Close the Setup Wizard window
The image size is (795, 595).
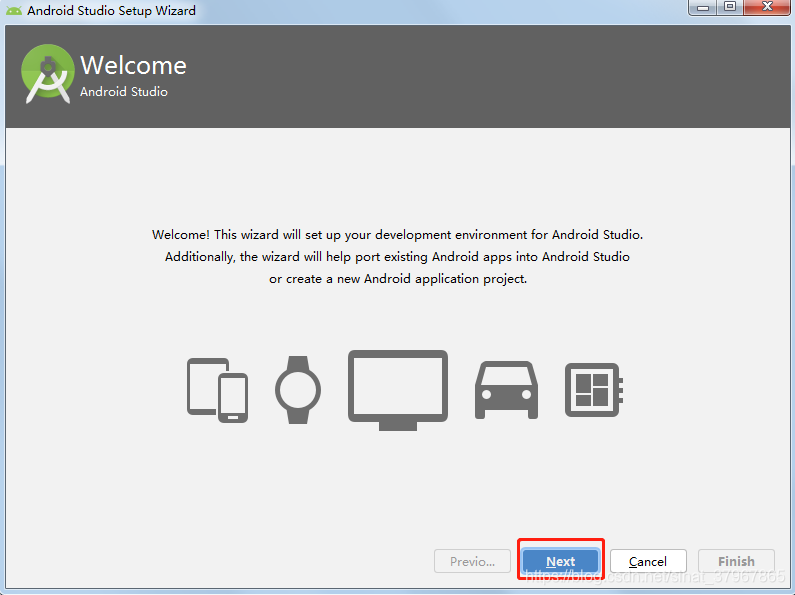pyautogui.click(x=767, y=7)
